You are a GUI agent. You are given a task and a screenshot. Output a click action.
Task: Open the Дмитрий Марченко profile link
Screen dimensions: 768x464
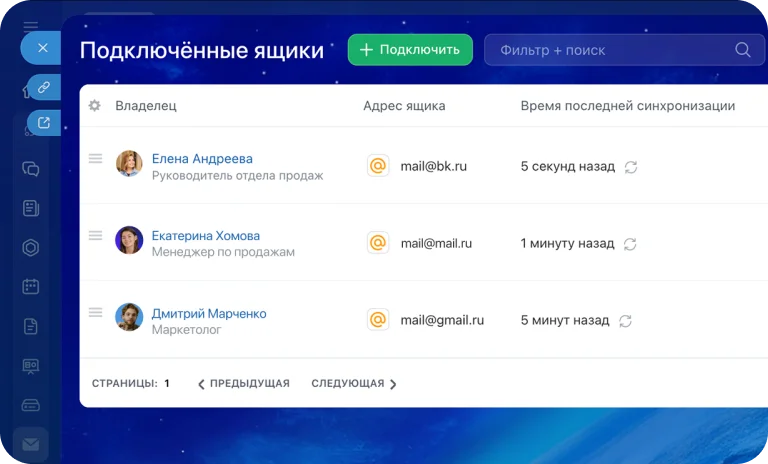(209, 313)
